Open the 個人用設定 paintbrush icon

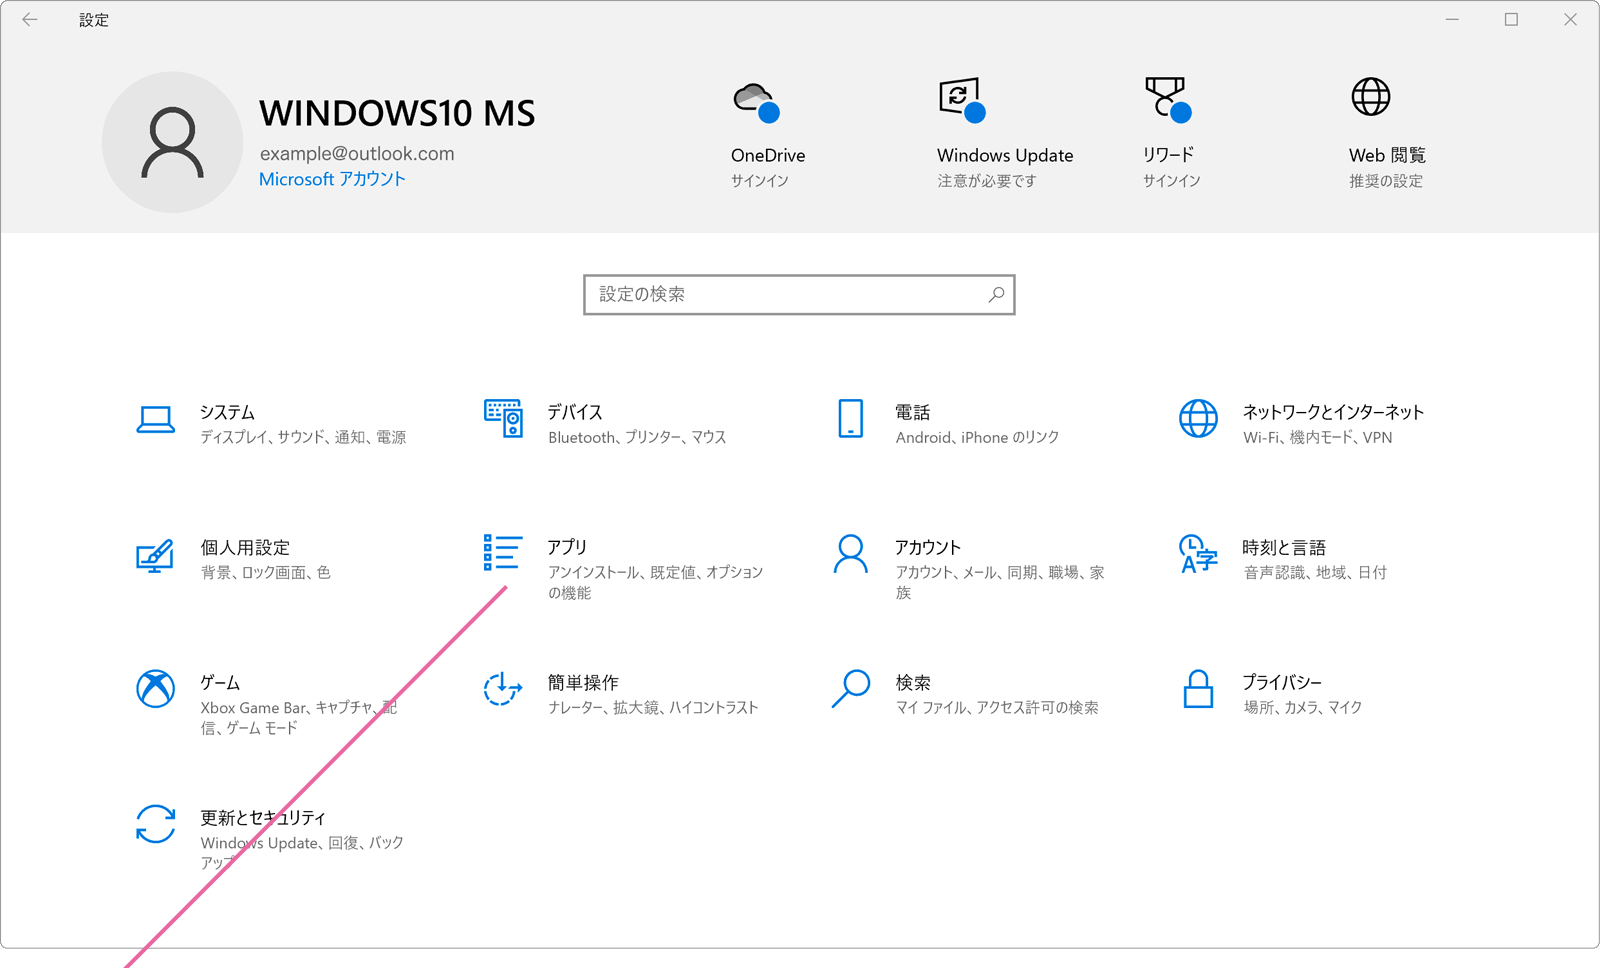pyautogui.click(x=155, y=556)
